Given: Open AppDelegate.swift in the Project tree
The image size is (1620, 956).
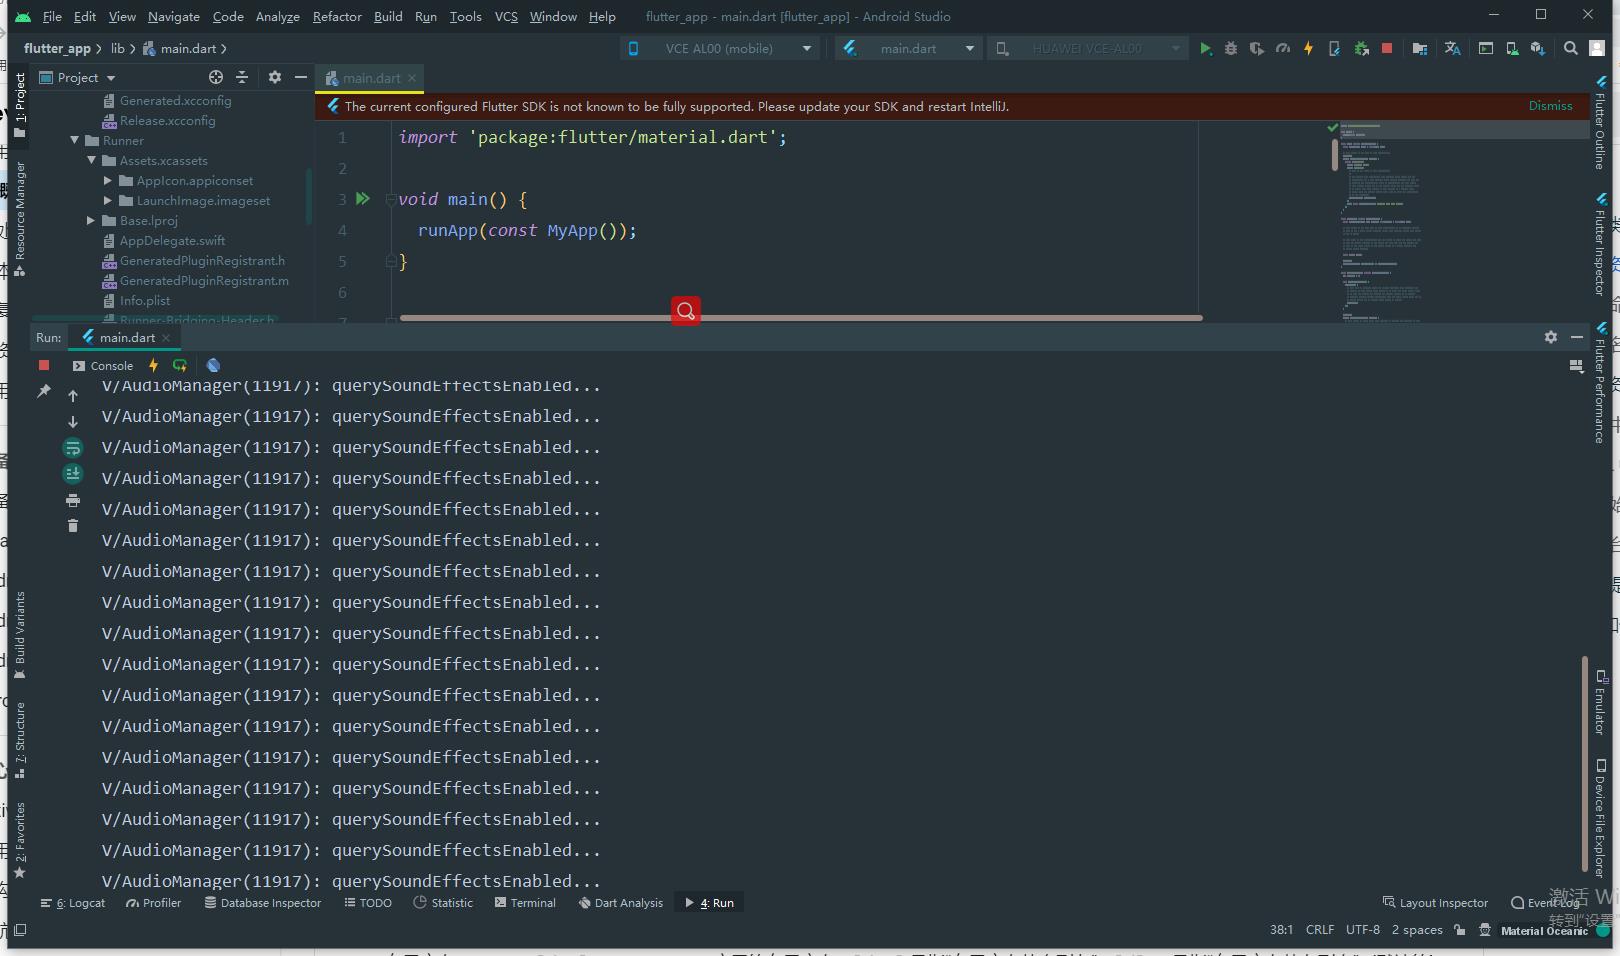Looking at the screenshot, I should pyautogui.click(x=172, y=241).
